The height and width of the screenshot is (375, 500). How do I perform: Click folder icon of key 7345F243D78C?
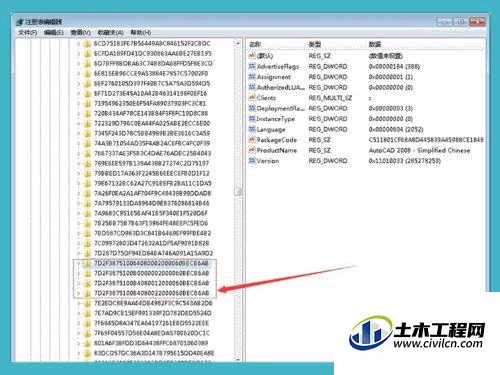click(87, 134)
